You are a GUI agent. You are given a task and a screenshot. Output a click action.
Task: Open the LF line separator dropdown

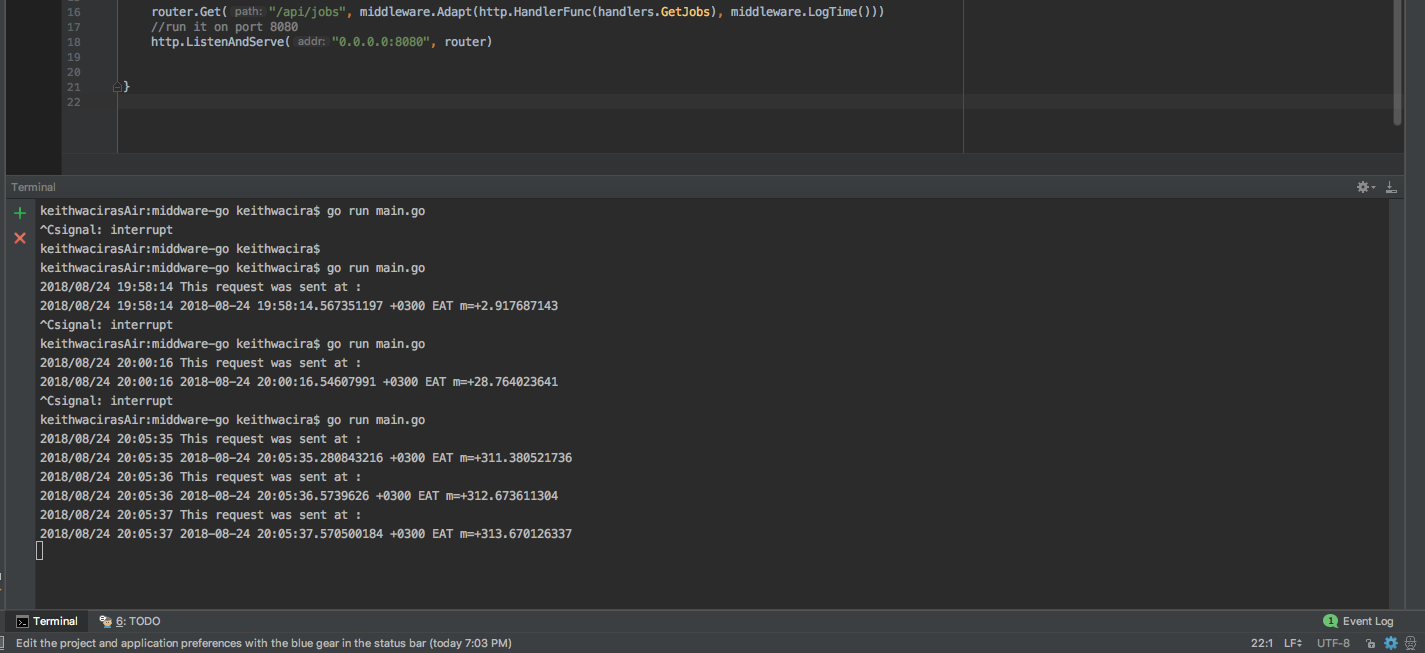point(1292,643)
